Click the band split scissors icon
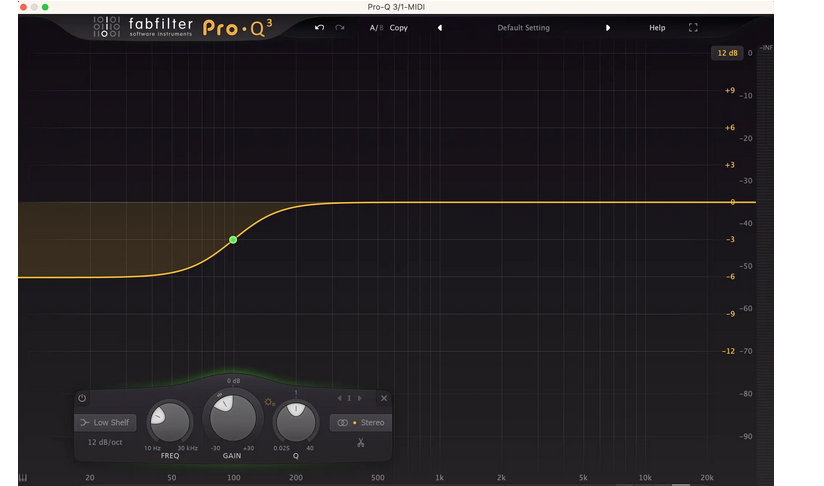824x486 pixels. coord(360,443)
